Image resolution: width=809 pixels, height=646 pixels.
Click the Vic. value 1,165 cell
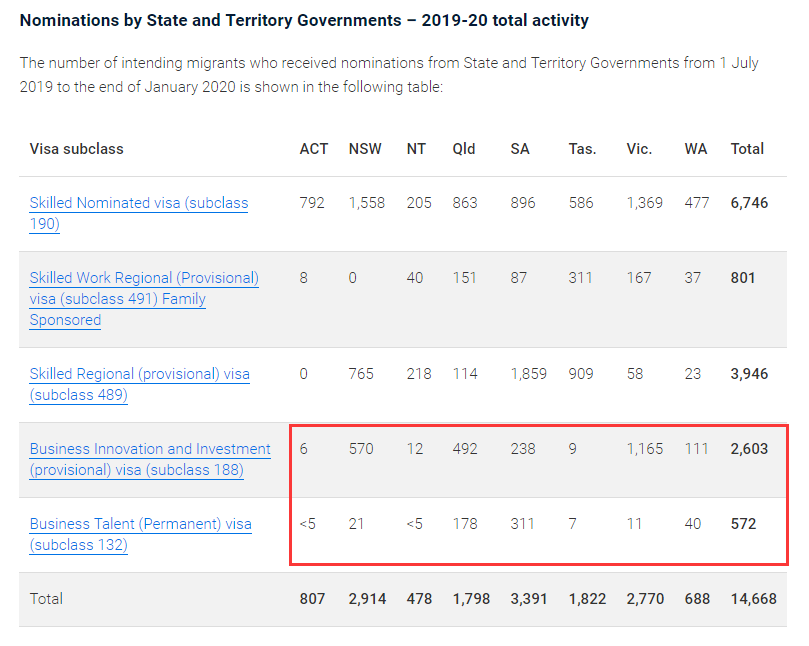click(644, 449)
